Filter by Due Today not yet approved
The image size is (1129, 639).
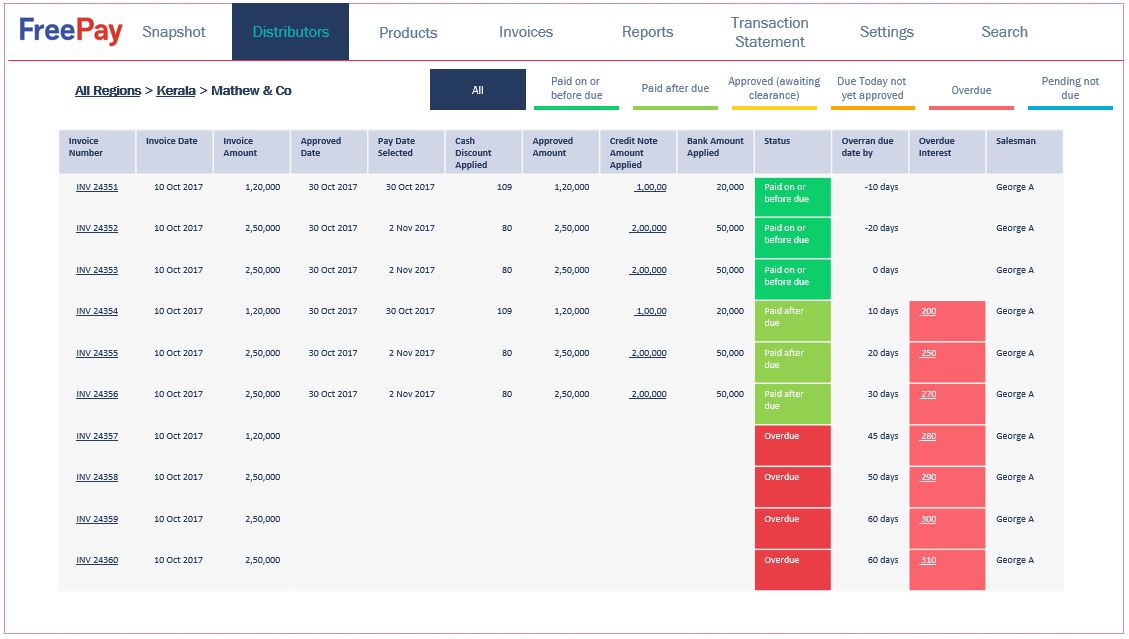coord(873,88)
